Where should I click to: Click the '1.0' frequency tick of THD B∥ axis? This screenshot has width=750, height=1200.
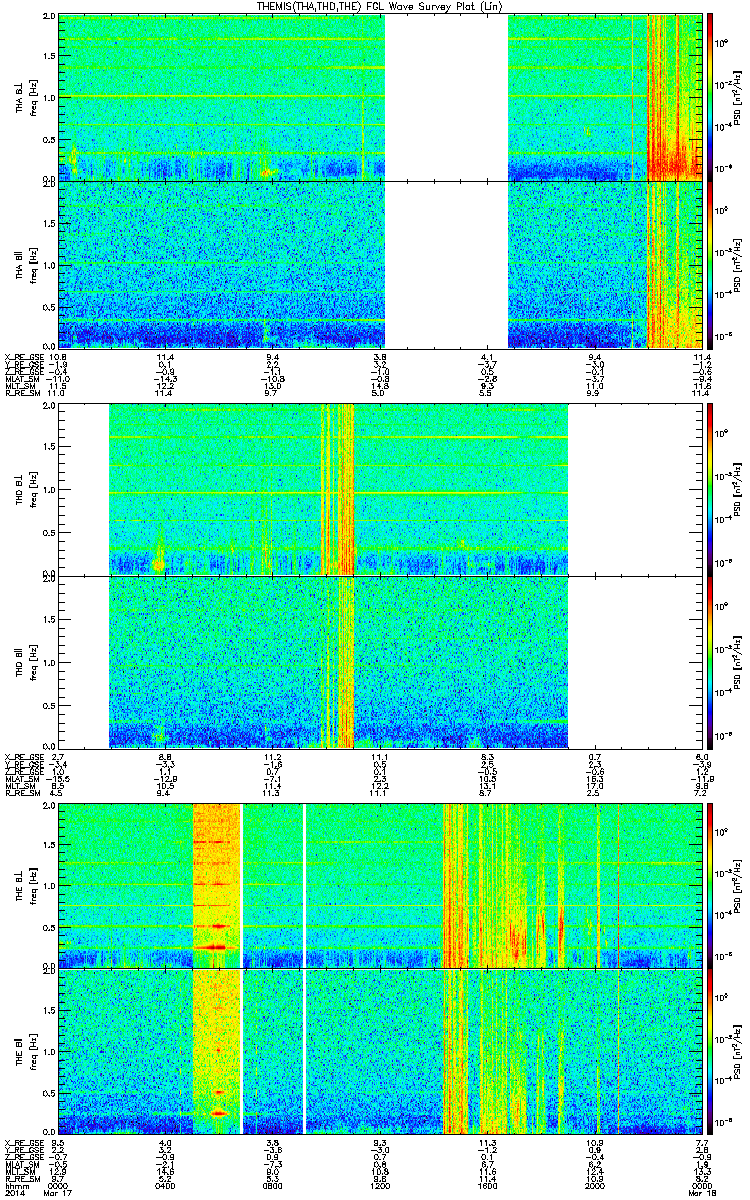pos(50,661)
